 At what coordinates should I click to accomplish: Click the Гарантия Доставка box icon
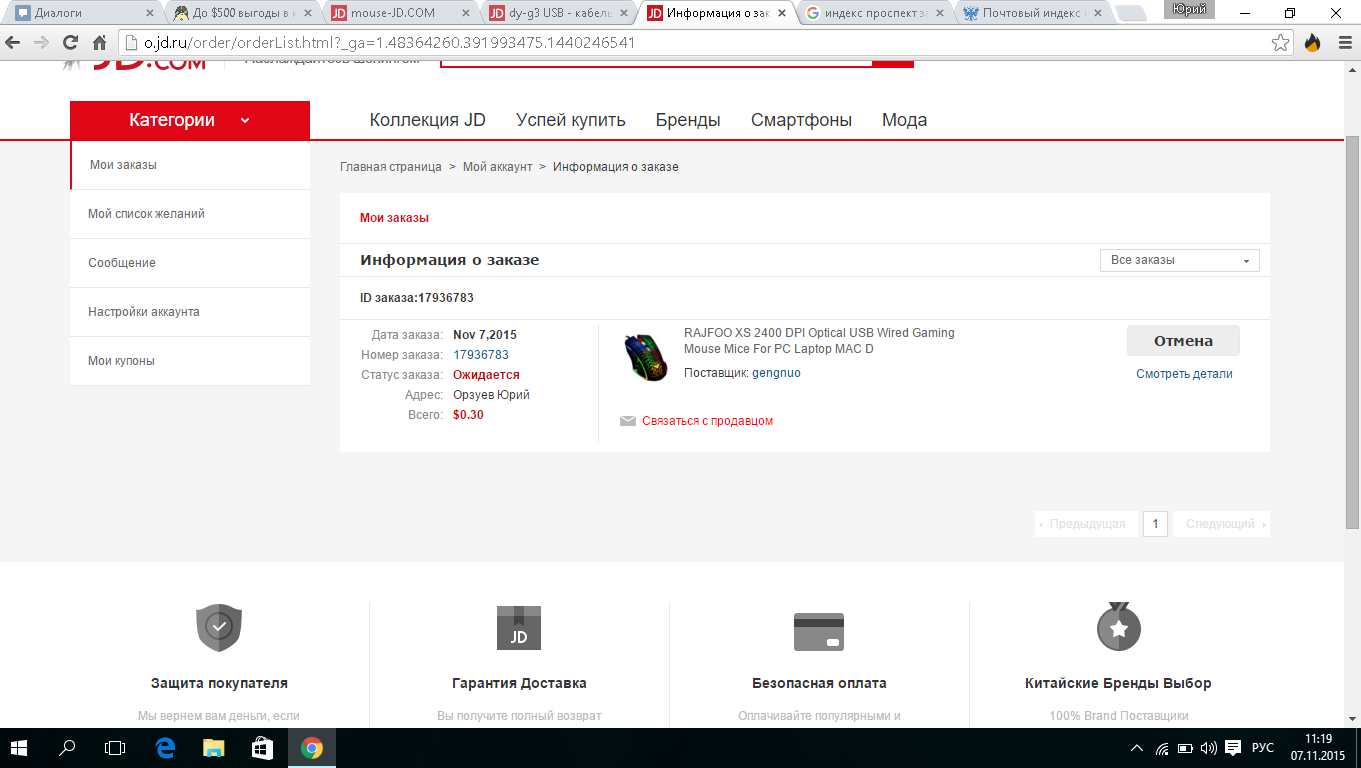[519, 628]
